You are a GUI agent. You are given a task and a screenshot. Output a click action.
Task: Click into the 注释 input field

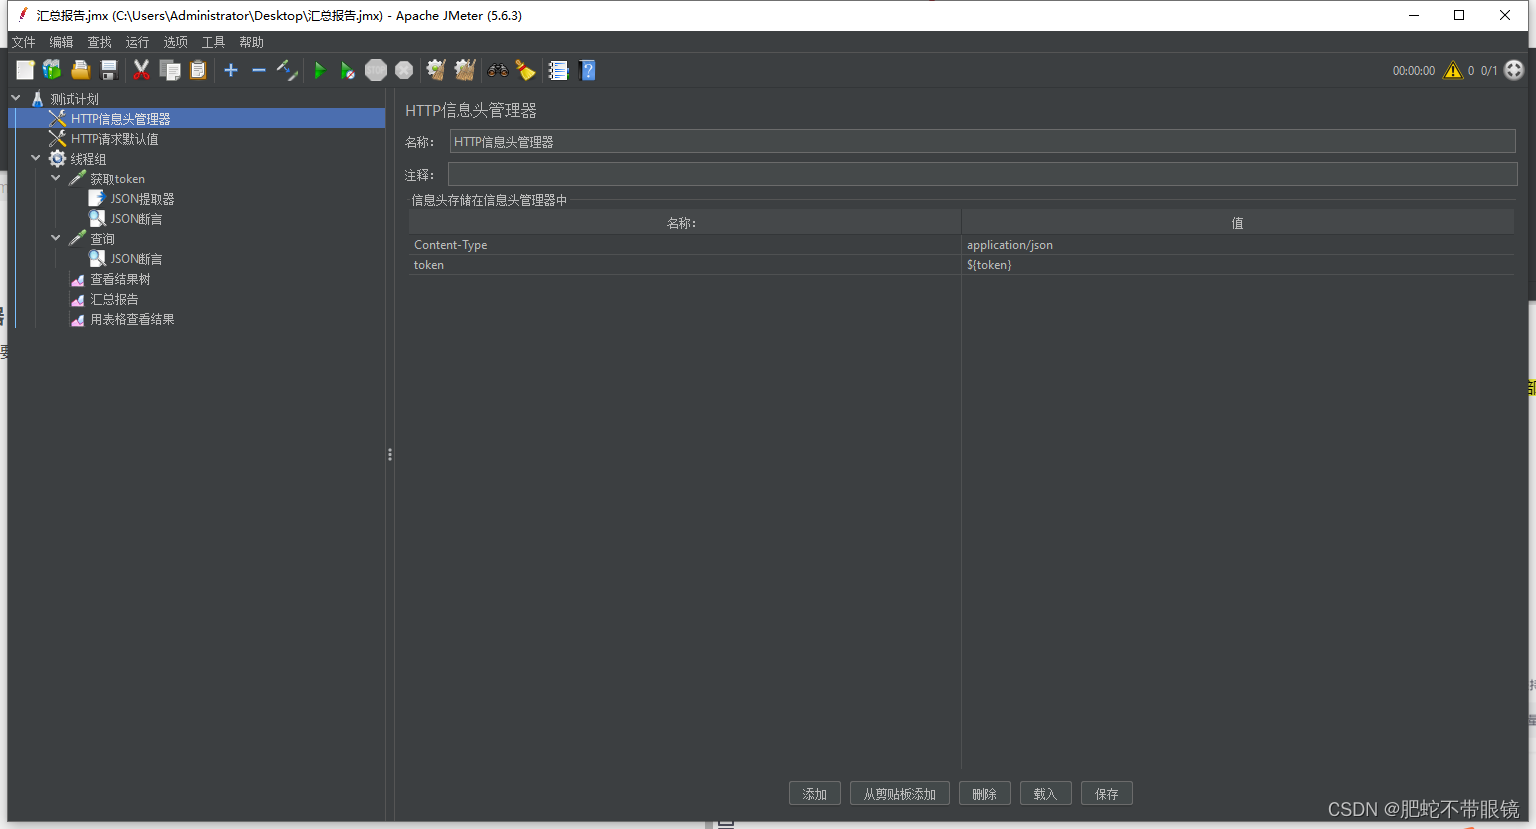point(982,174)
